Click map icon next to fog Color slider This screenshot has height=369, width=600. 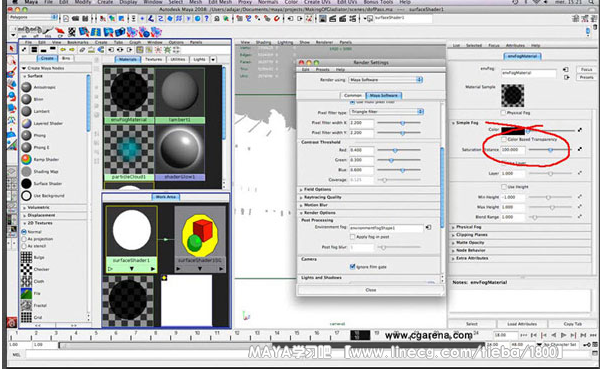(580, 130)
